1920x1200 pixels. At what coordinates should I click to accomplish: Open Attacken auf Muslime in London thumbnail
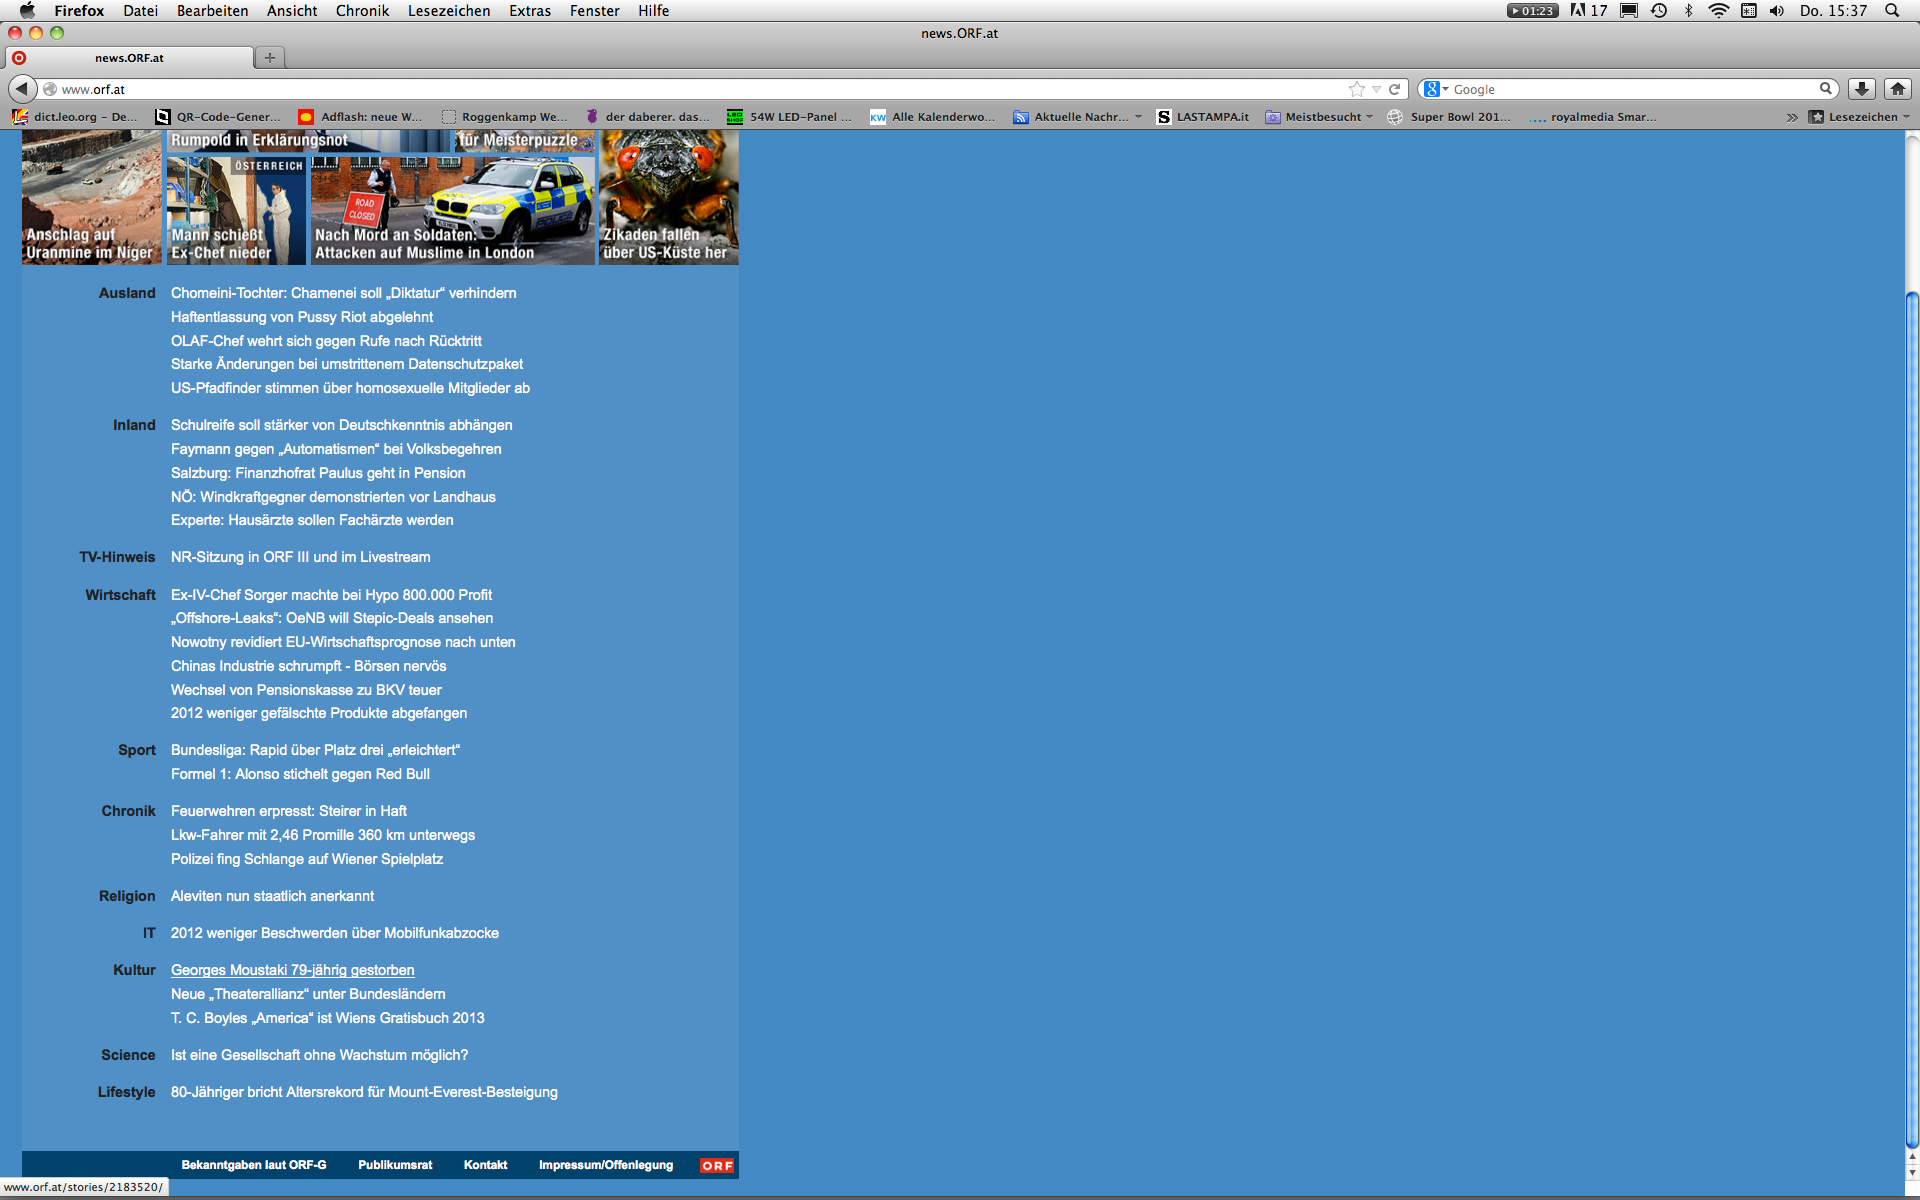coord(453,210)
